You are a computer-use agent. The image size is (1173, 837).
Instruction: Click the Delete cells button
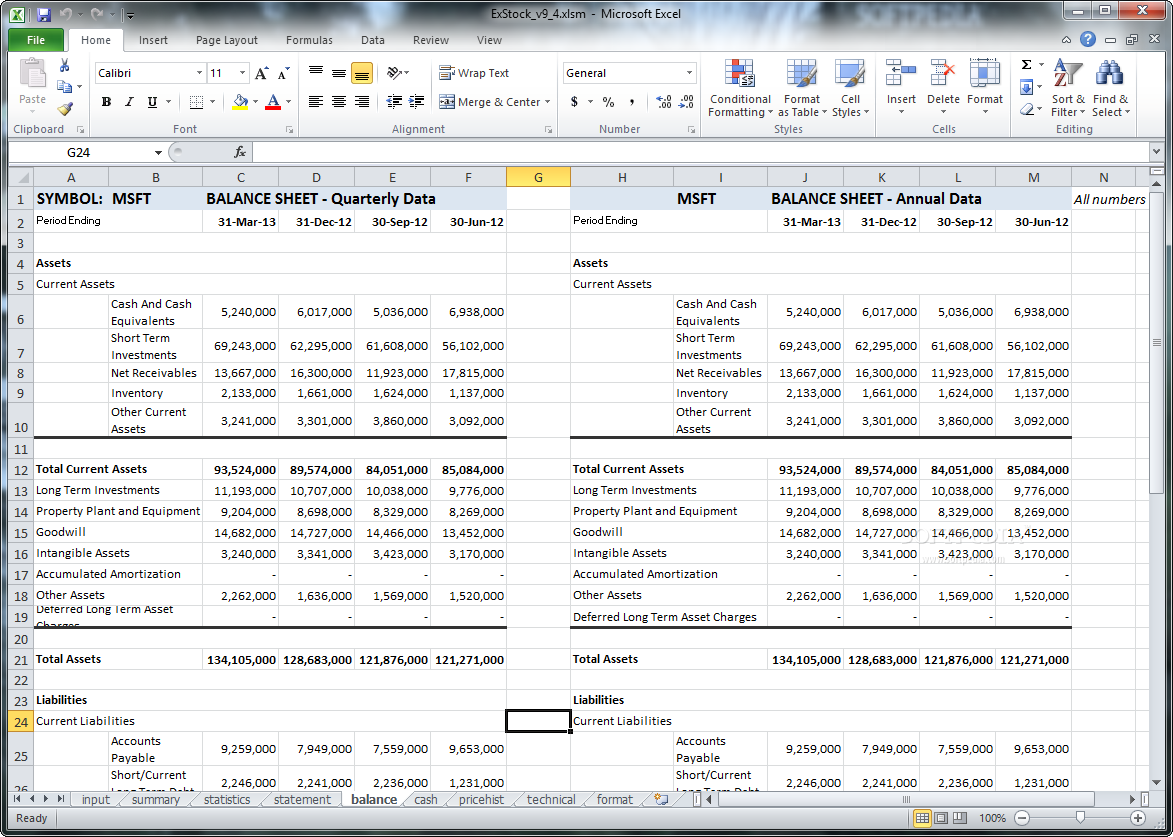(943, 88)
